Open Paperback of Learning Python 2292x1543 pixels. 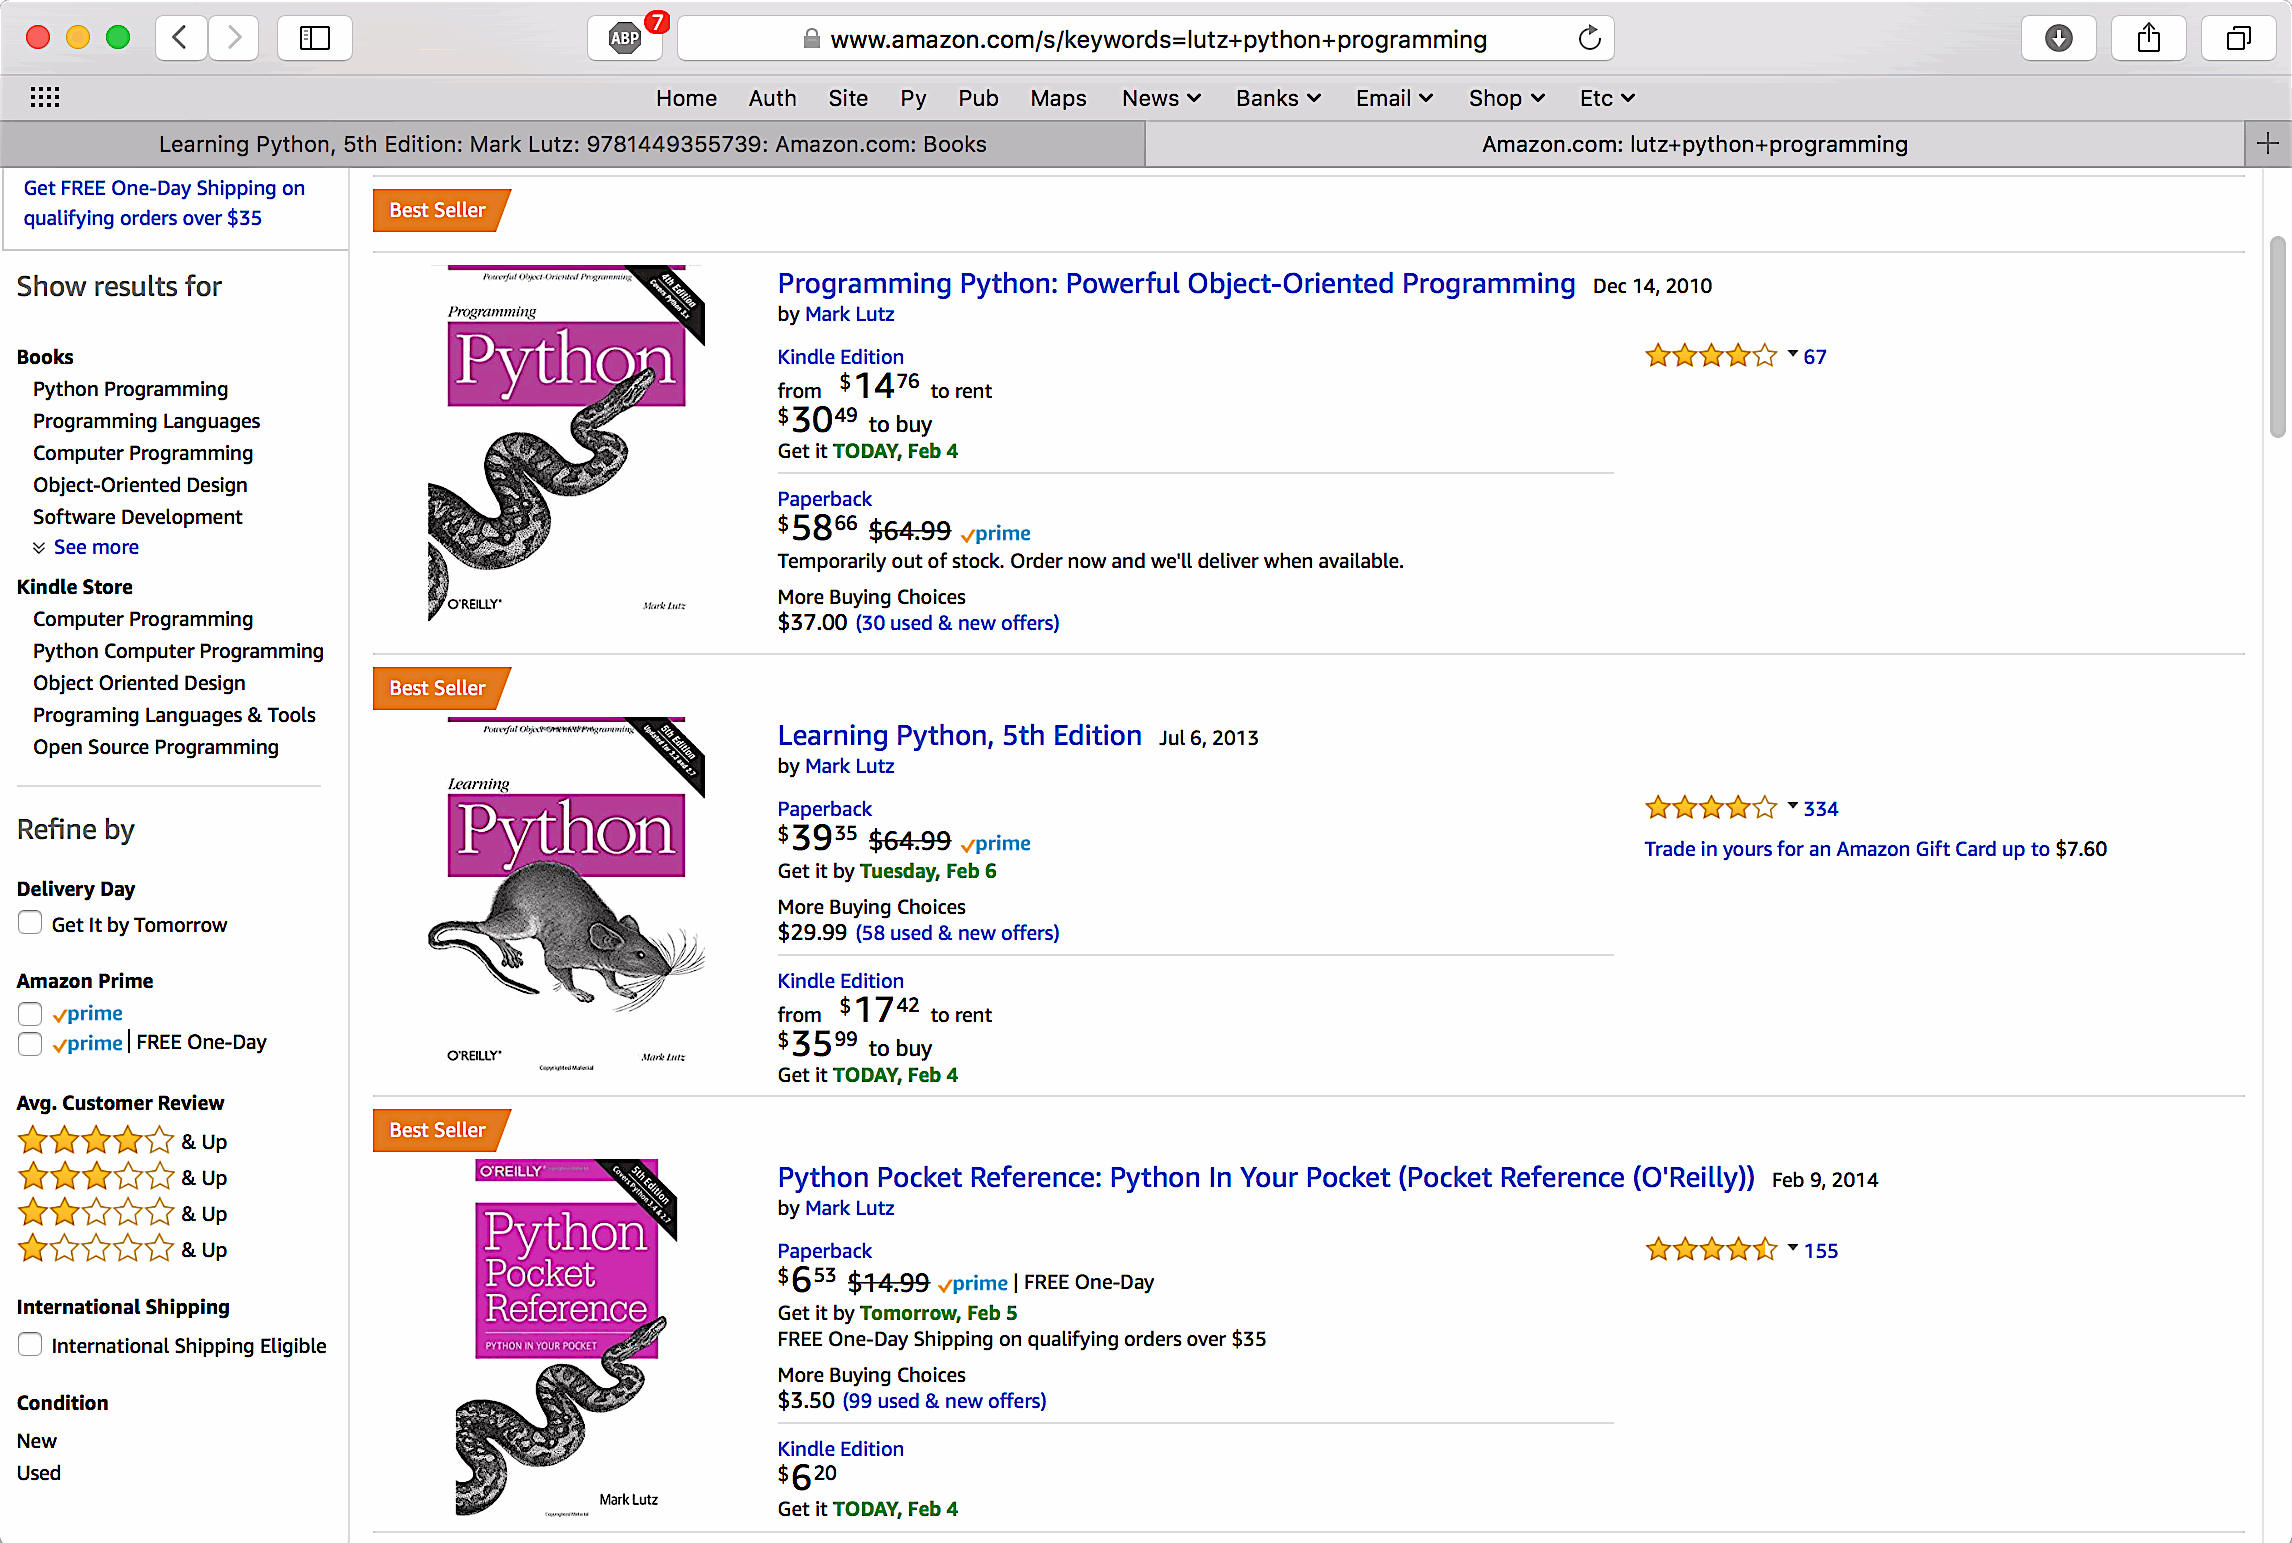824,809
